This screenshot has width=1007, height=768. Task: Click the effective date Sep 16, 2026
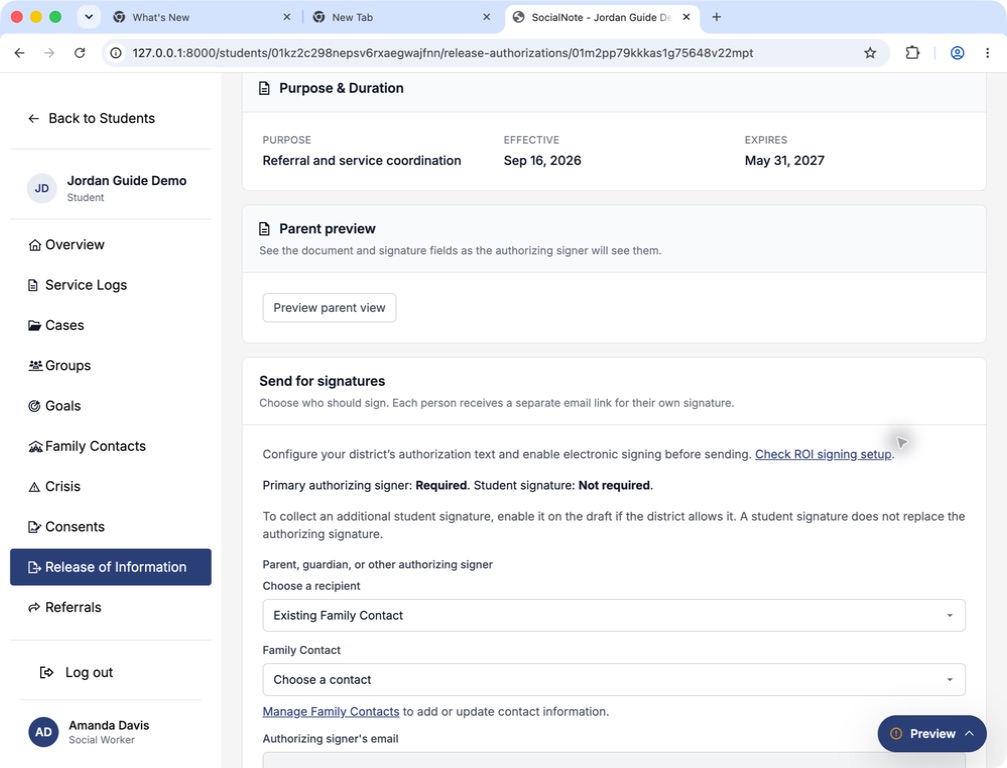click(x=542, y=161)
